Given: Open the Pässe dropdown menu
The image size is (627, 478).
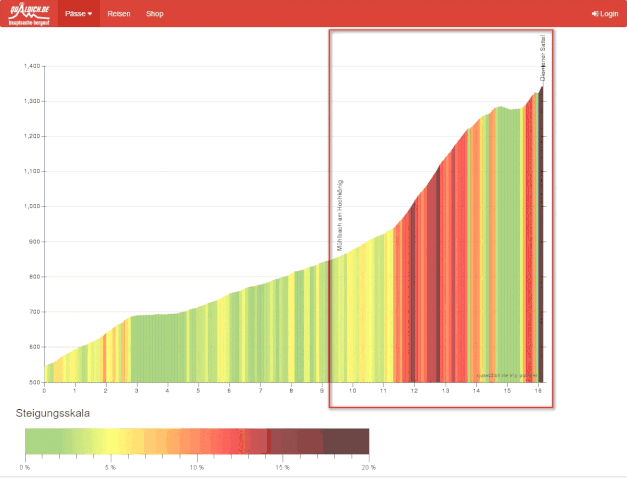Looking at the screenshot, I should [x=78, y=14].
